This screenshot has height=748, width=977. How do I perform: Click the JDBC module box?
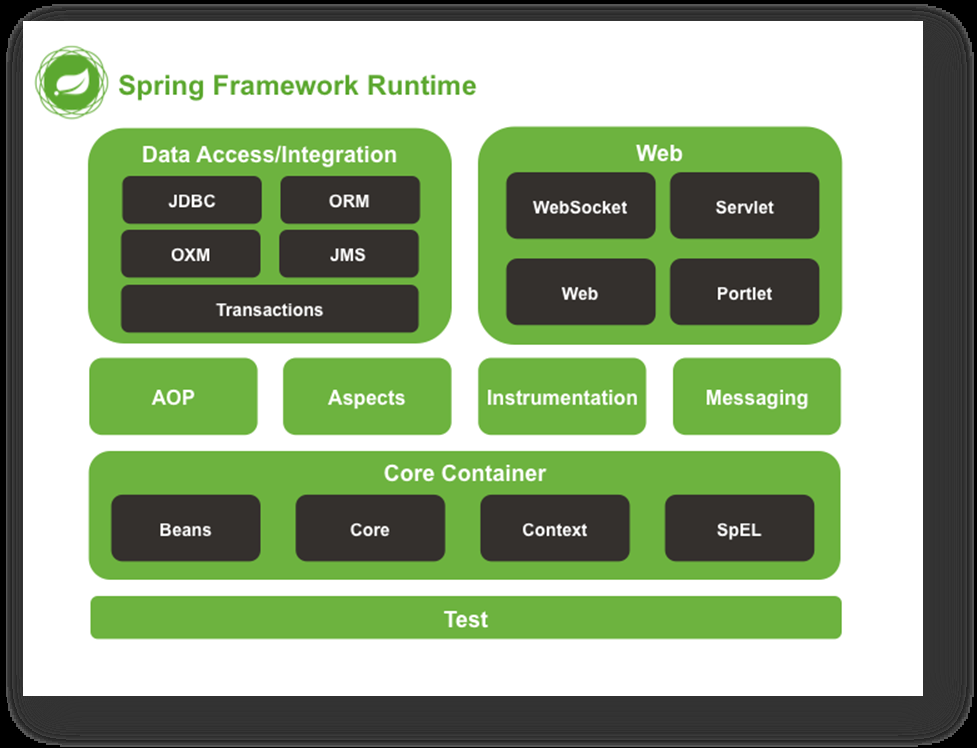[192, 200]
